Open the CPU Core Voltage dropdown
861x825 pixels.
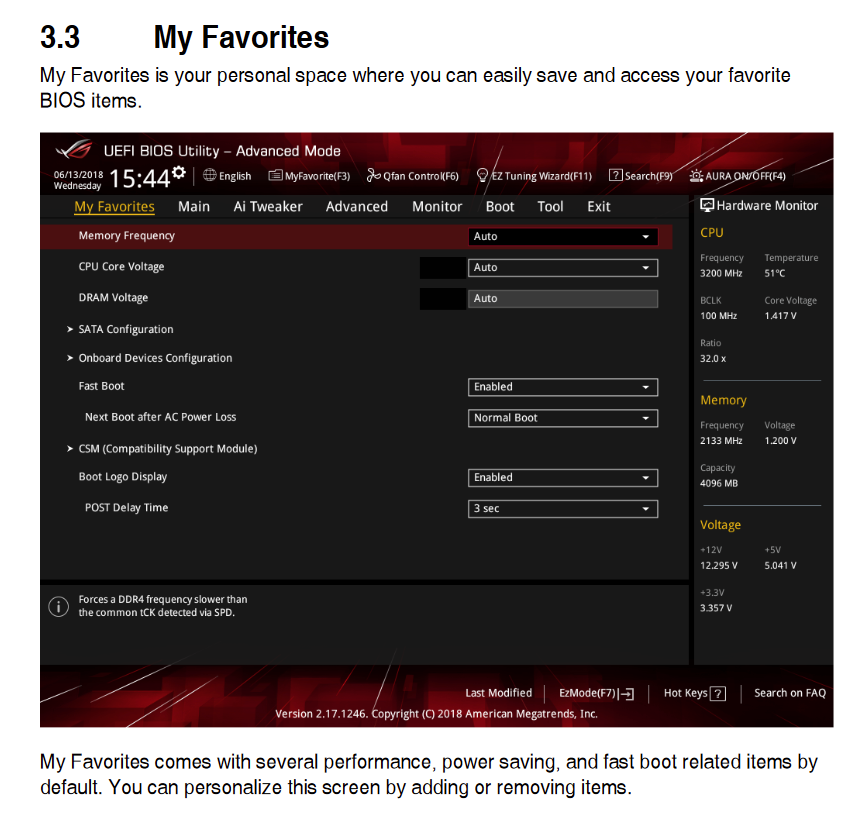(x=563, y=267)
